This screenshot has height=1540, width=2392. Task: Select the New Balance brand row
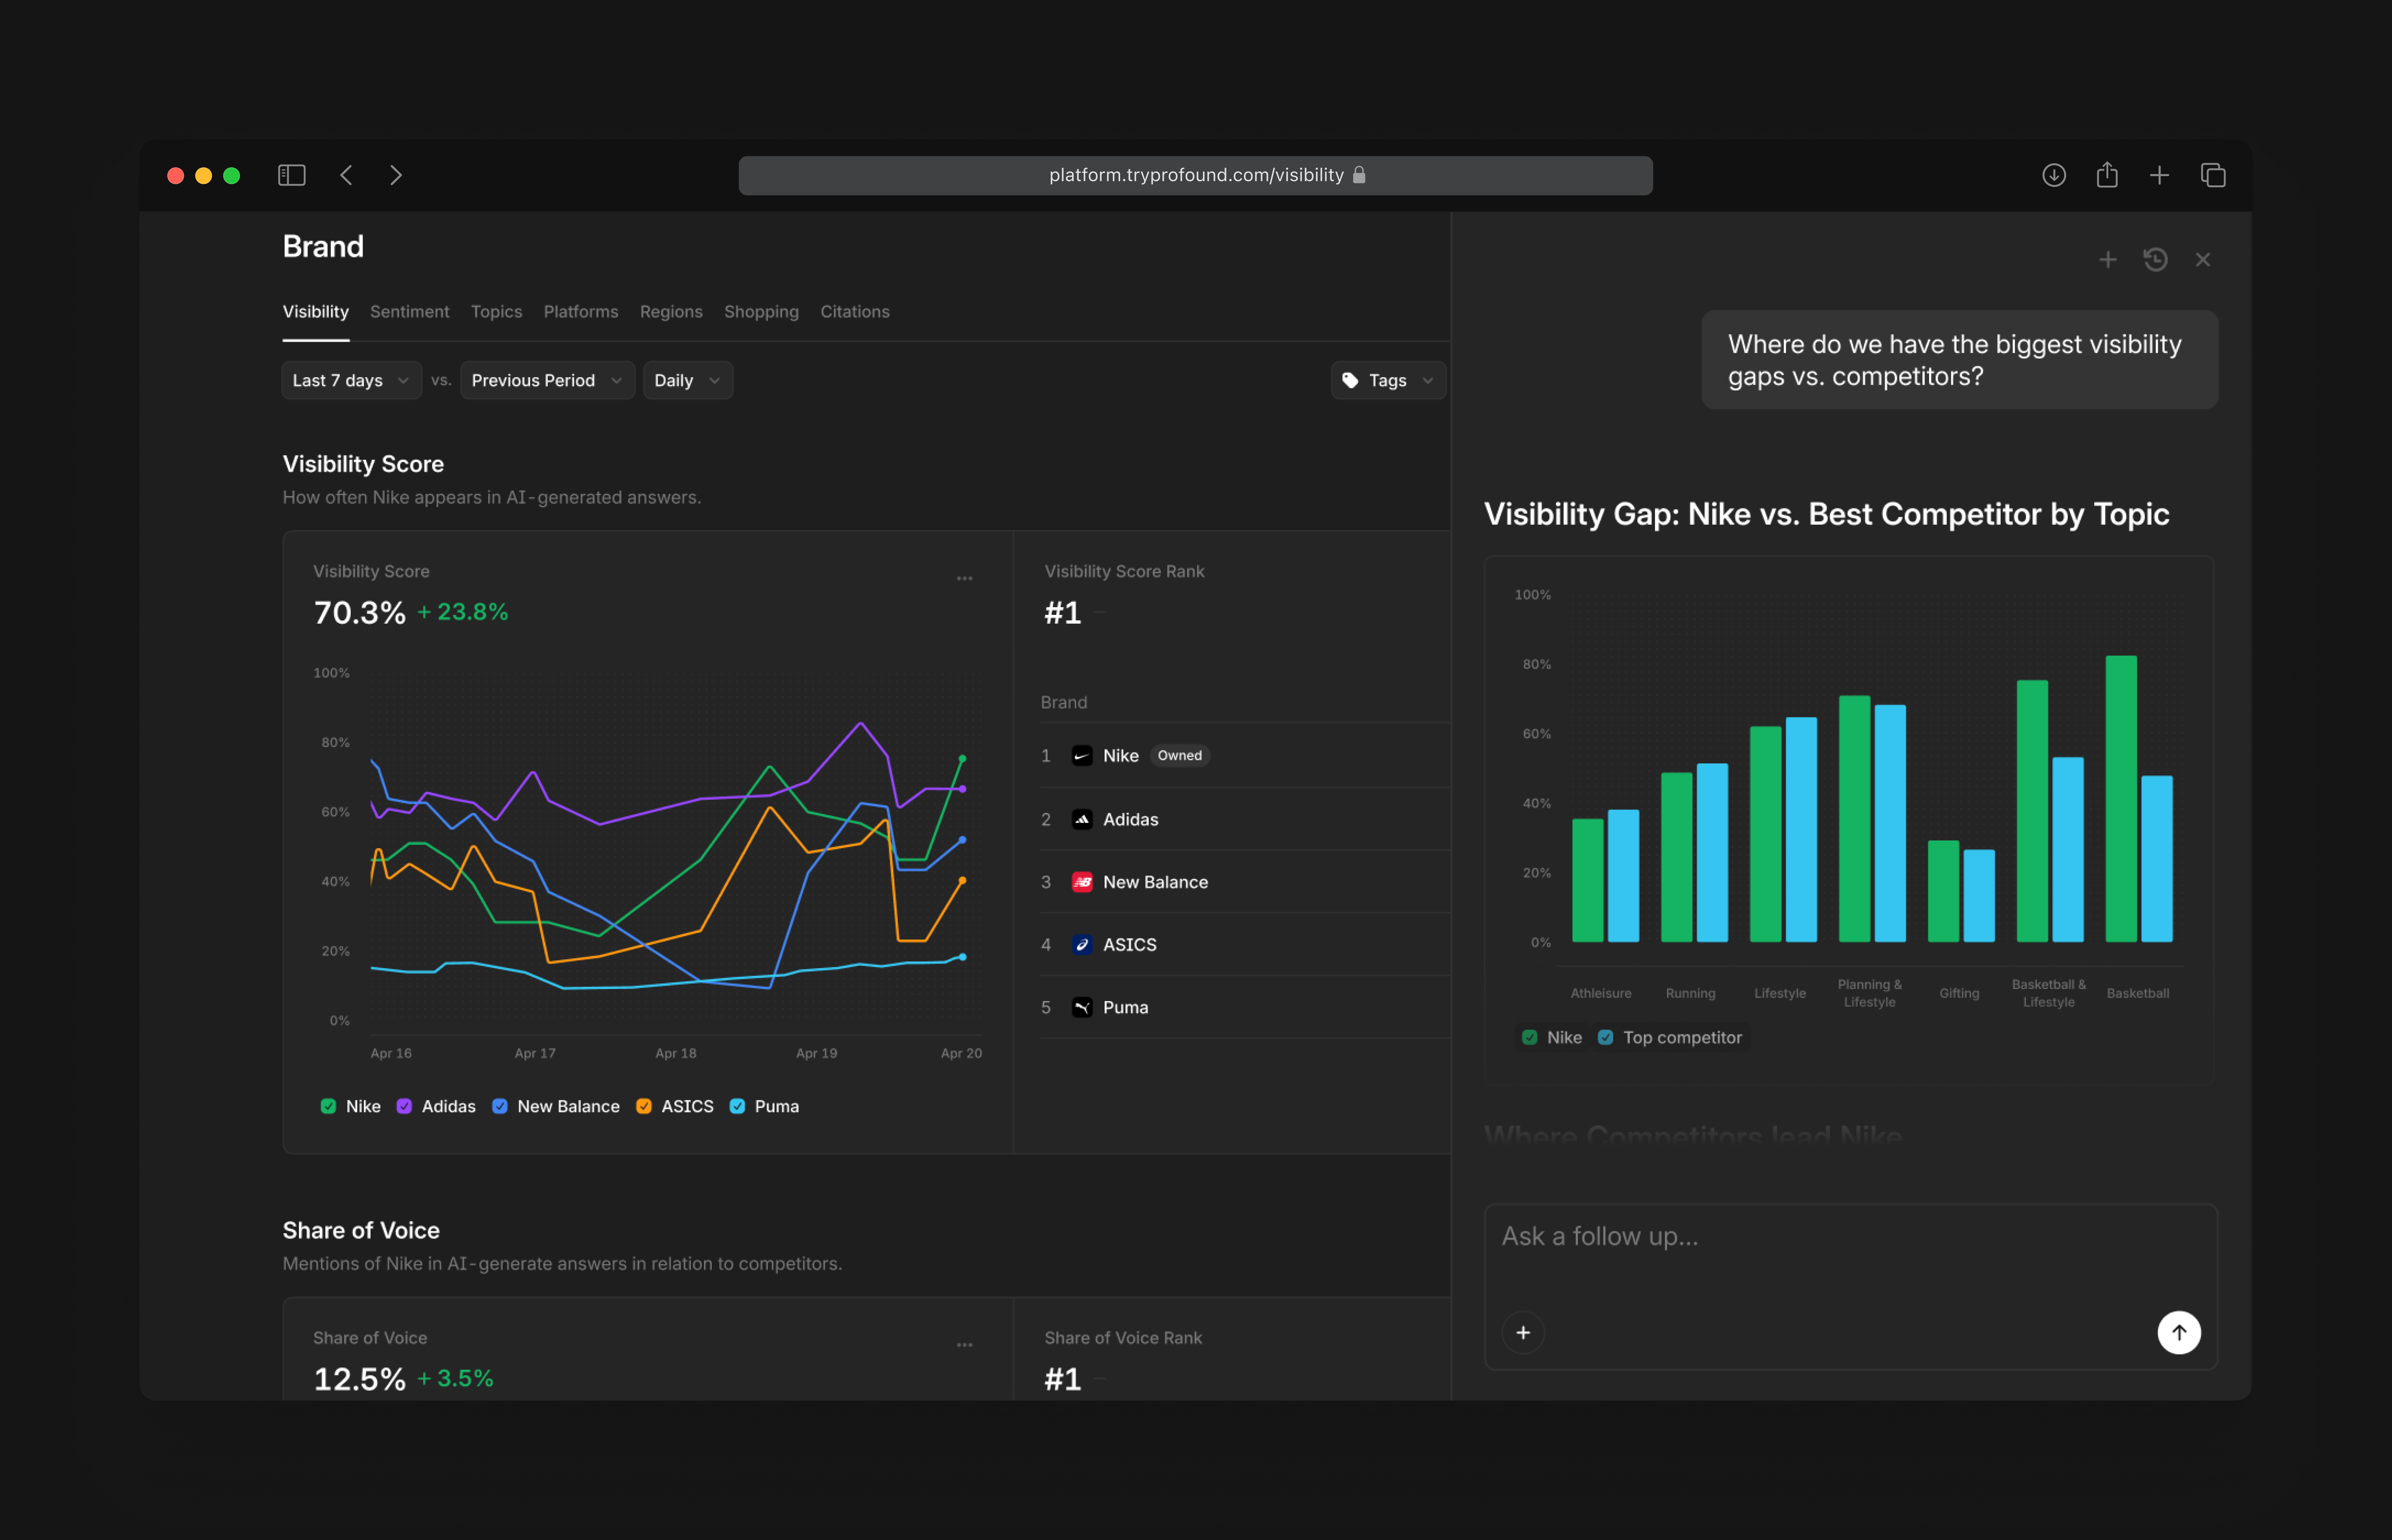point(1245,882)
